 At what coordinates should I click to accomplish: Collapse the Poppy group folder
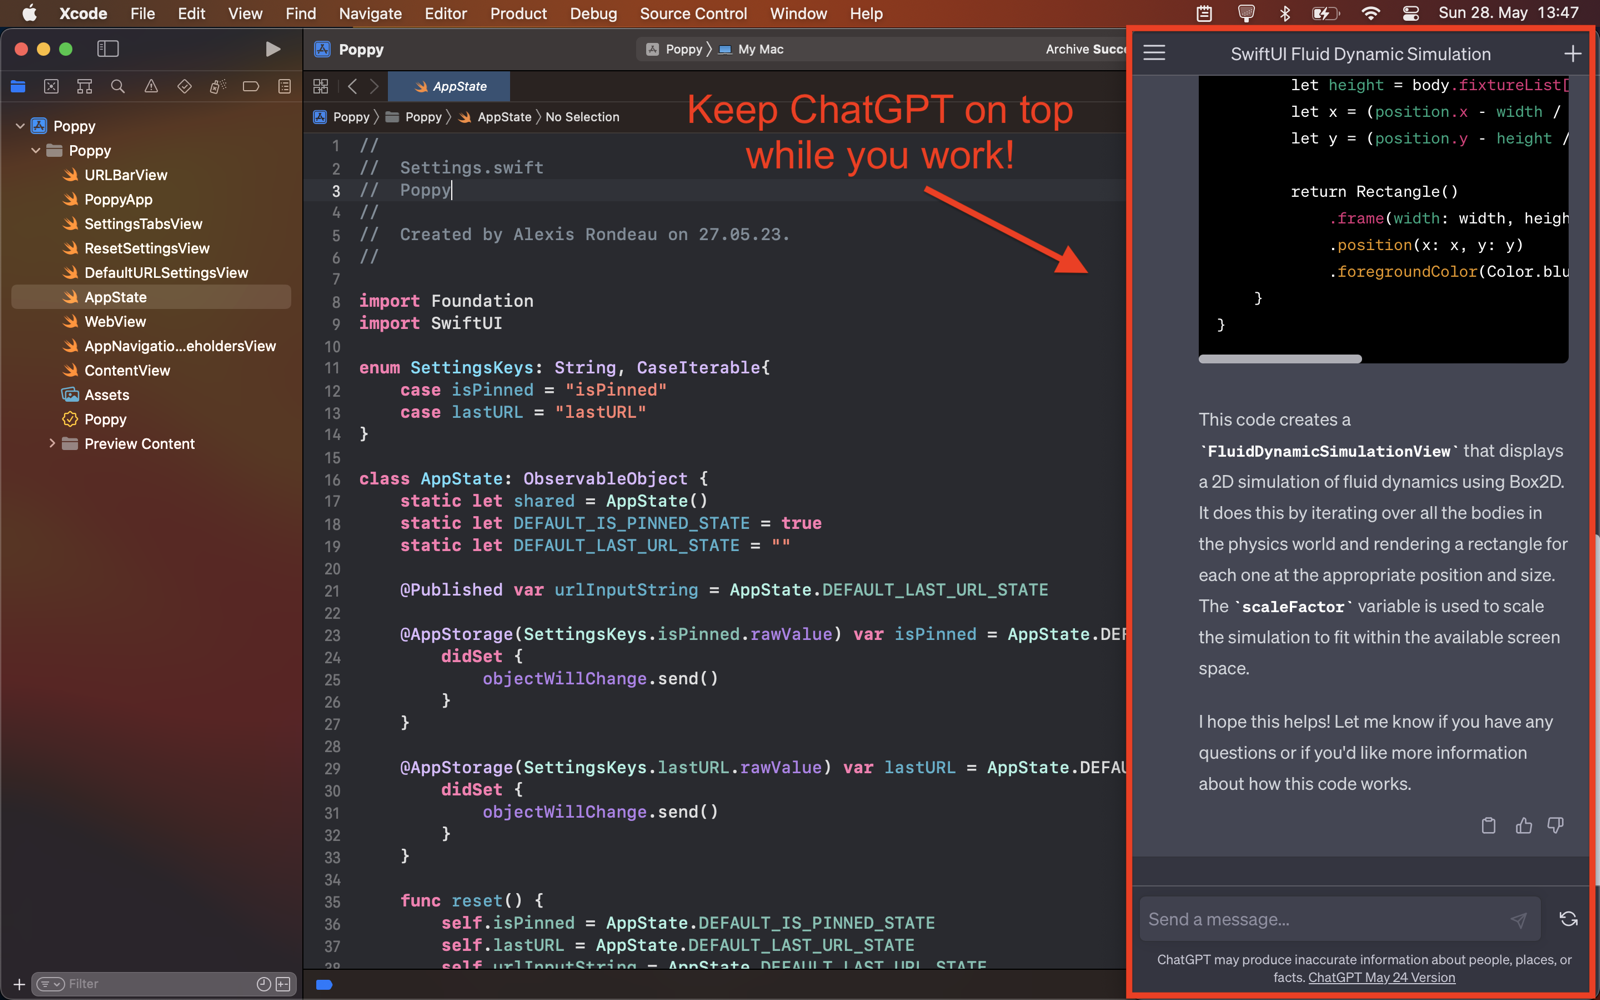[x=36, y=150]
